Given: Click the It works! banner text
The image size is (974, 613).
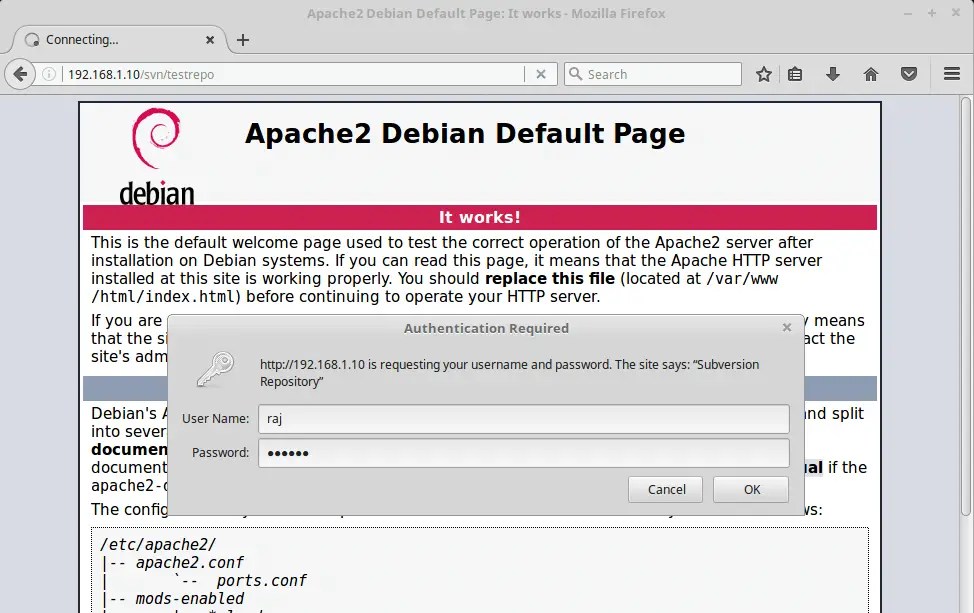Looking at the screenshot, I should point(480,217).
